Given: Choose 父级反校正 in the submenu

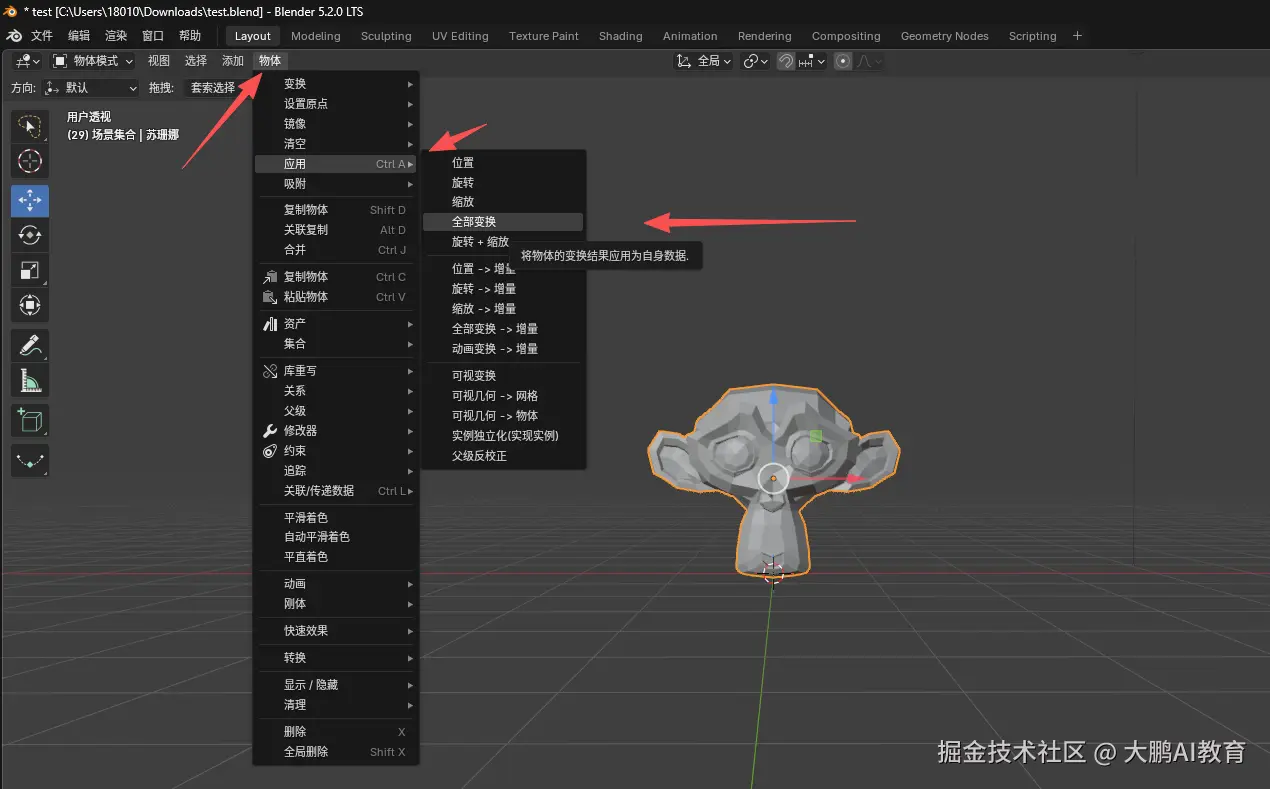Looking at the screenshot, I should (x=503, y=456).
